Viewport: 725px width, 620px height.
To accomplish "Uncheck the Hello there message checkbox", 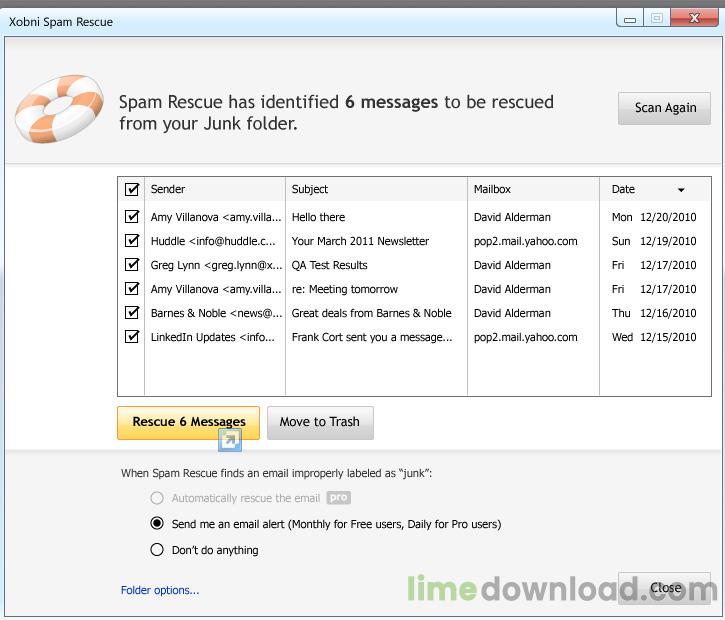I will pos(132,216).
